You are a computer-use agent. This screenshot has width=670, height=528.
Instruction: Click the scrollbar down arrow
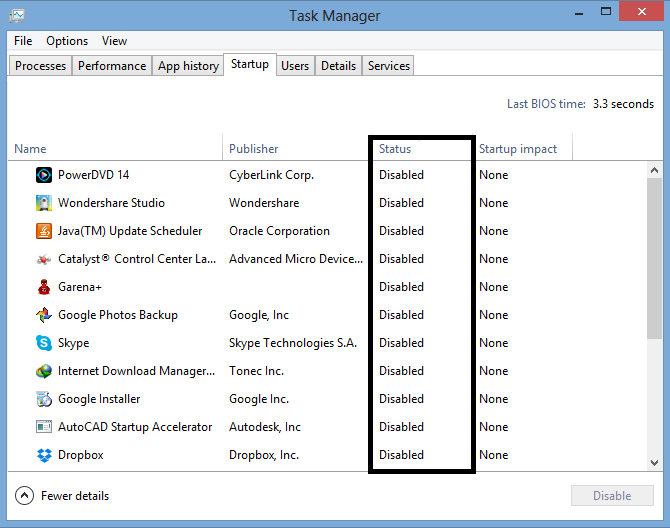[654, 462]
